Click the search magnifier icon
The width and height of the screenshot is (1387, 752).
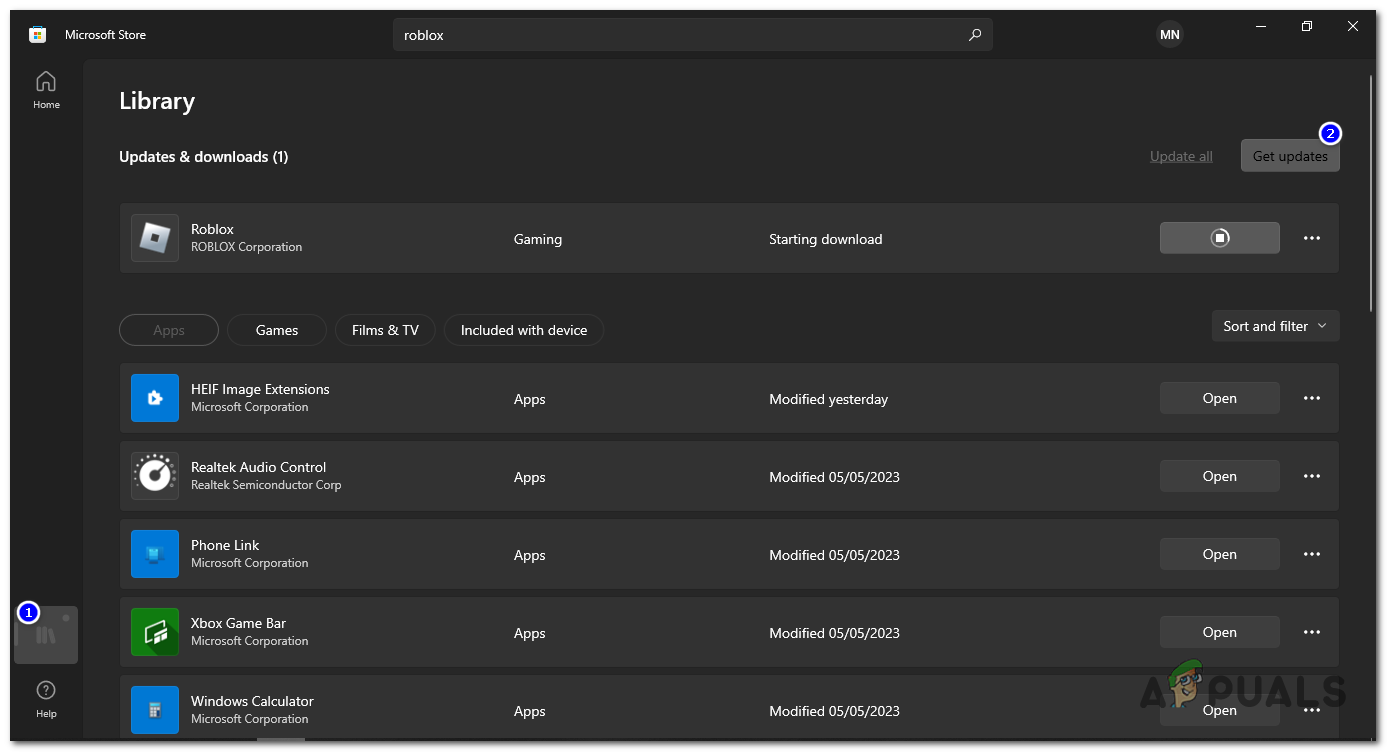tap(974, 34)
